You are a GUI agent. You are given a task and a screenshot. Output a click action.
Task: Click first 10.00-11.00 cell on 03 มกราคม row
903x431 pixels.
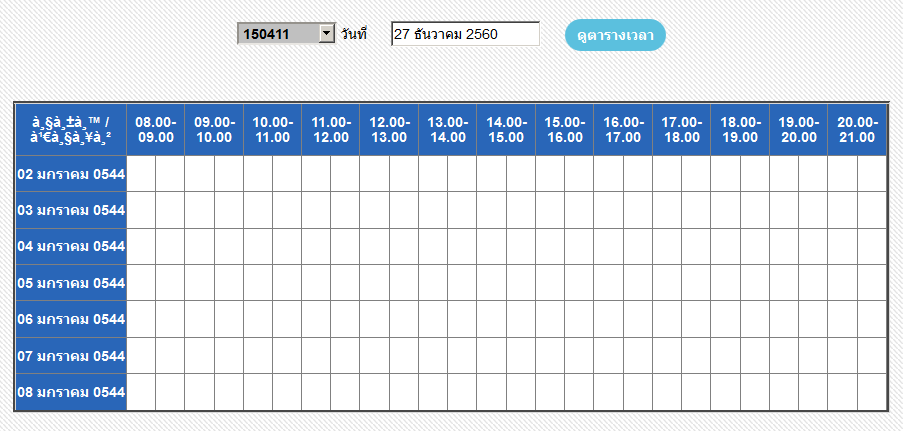pyautogui.click(x=258, y=210)
